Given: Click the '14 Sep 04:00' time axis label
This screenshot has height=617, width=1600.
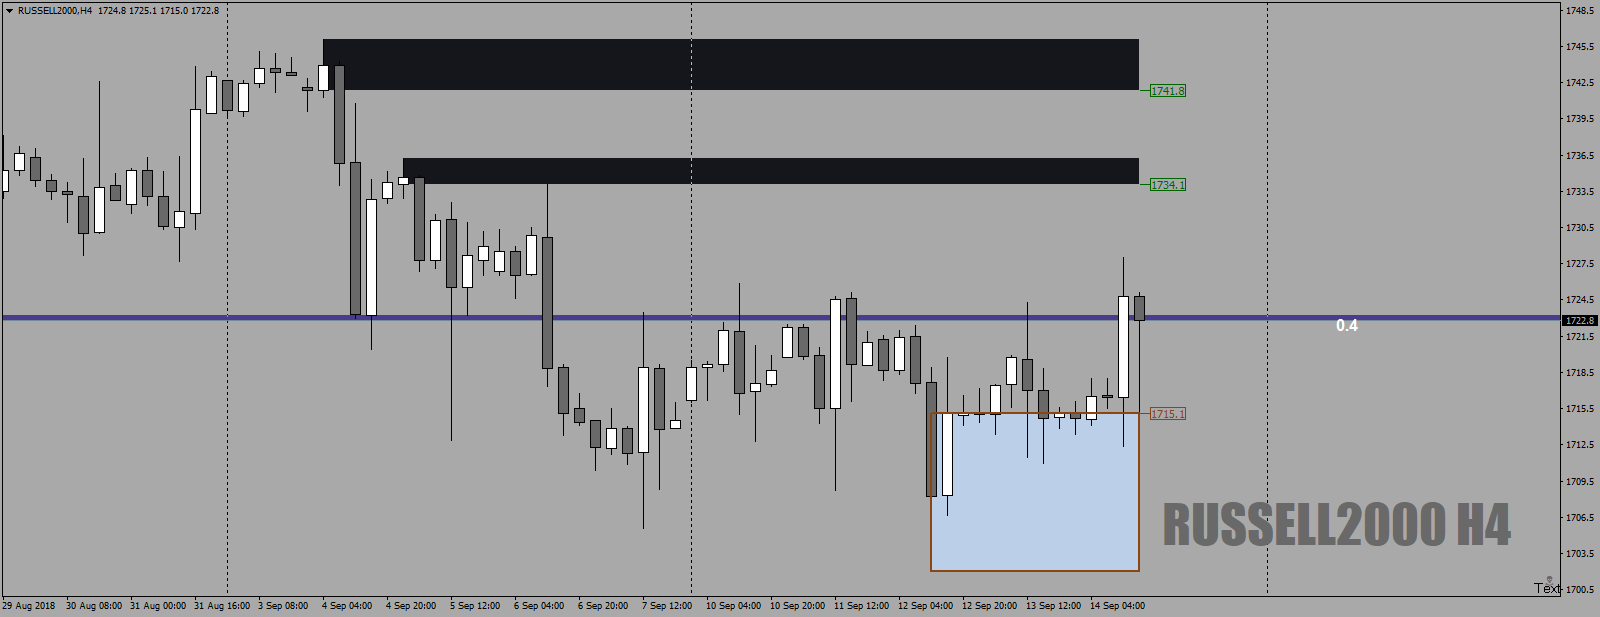Looking at the screenshot, I should coord(1117,606).
